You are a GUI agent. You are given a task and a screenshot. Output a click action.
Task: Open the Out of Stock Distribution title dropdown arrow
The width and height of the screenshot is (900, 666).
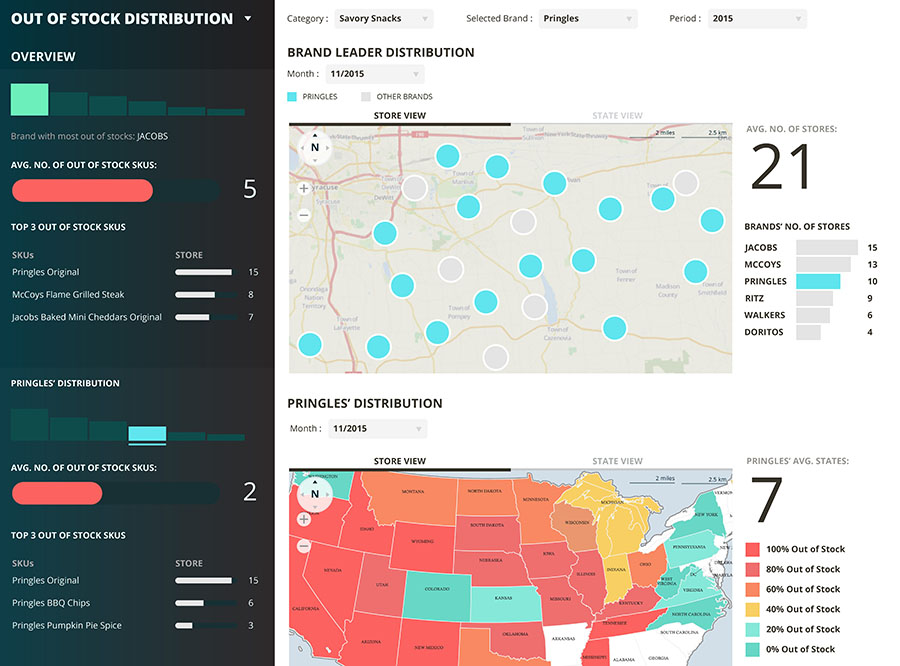(248, 18)
